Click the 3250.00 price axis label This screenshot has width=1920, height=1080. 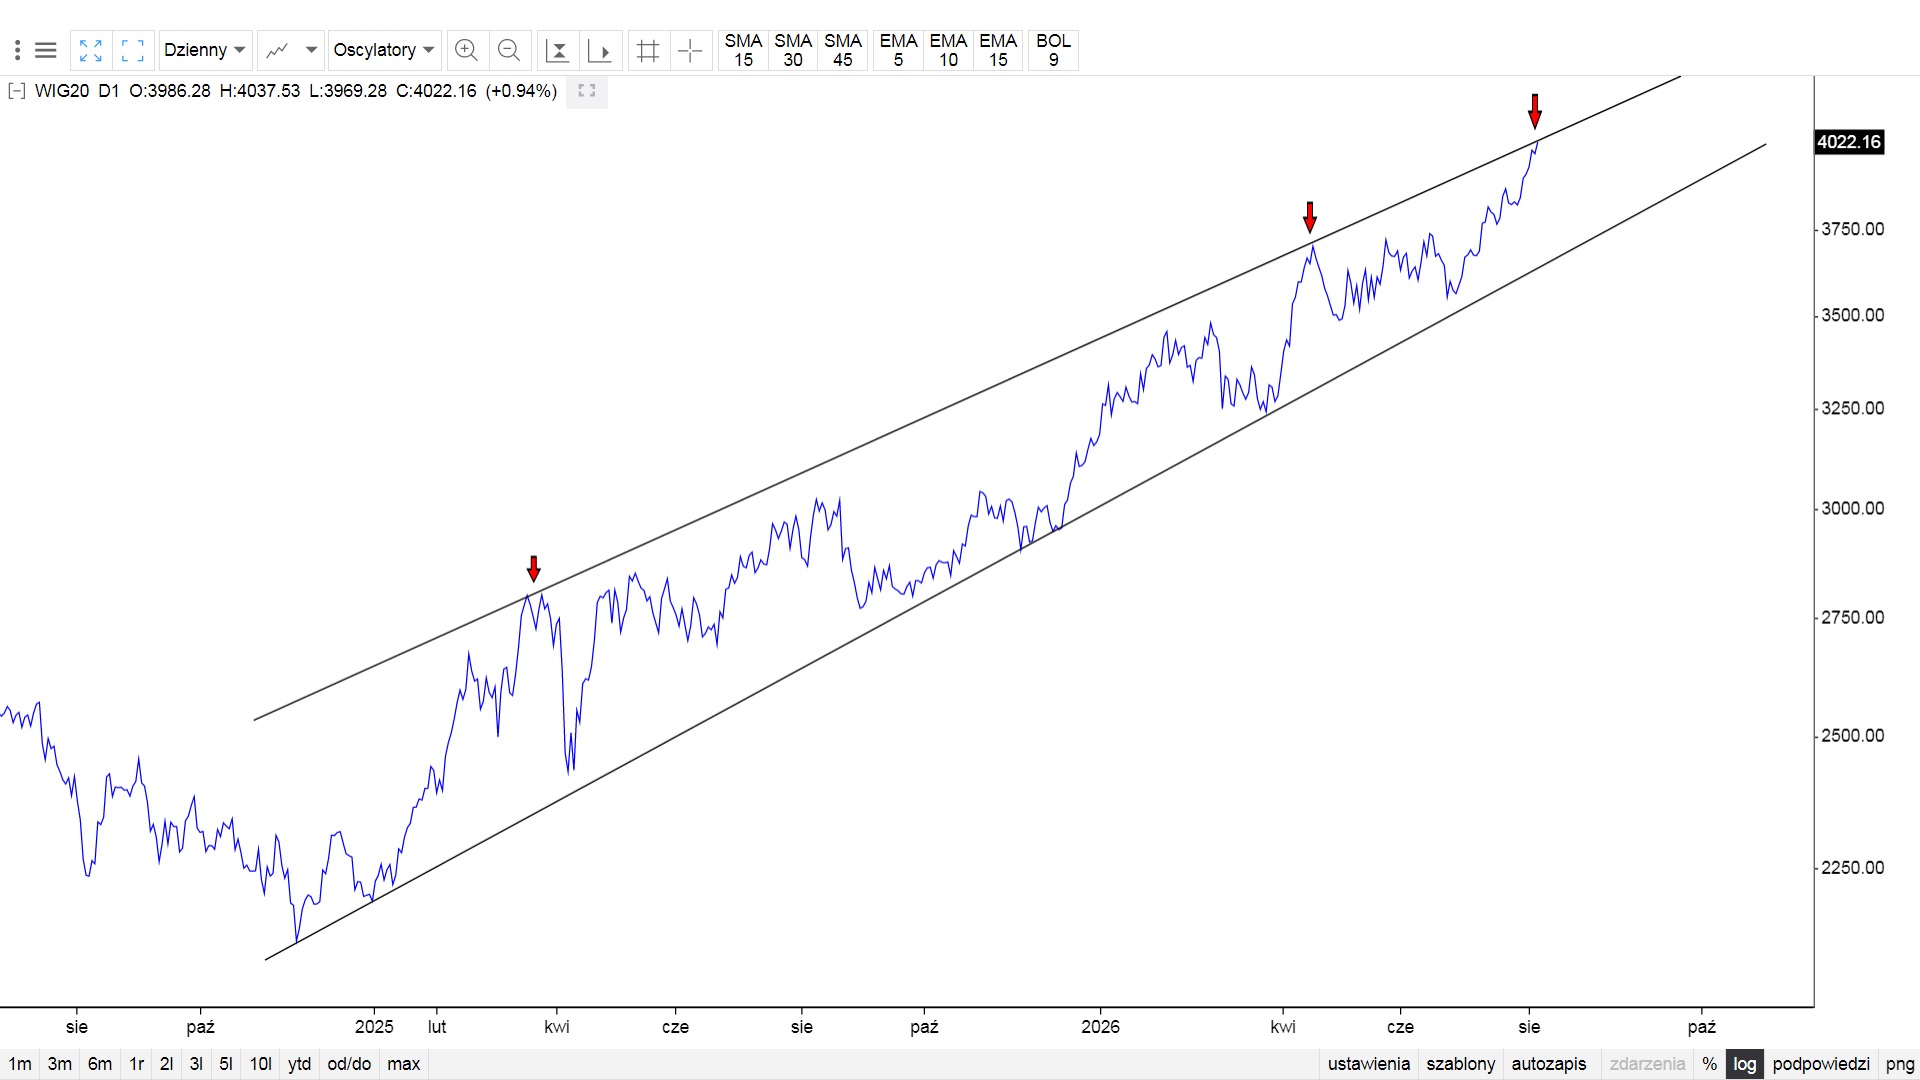[x=1853, y=408]
